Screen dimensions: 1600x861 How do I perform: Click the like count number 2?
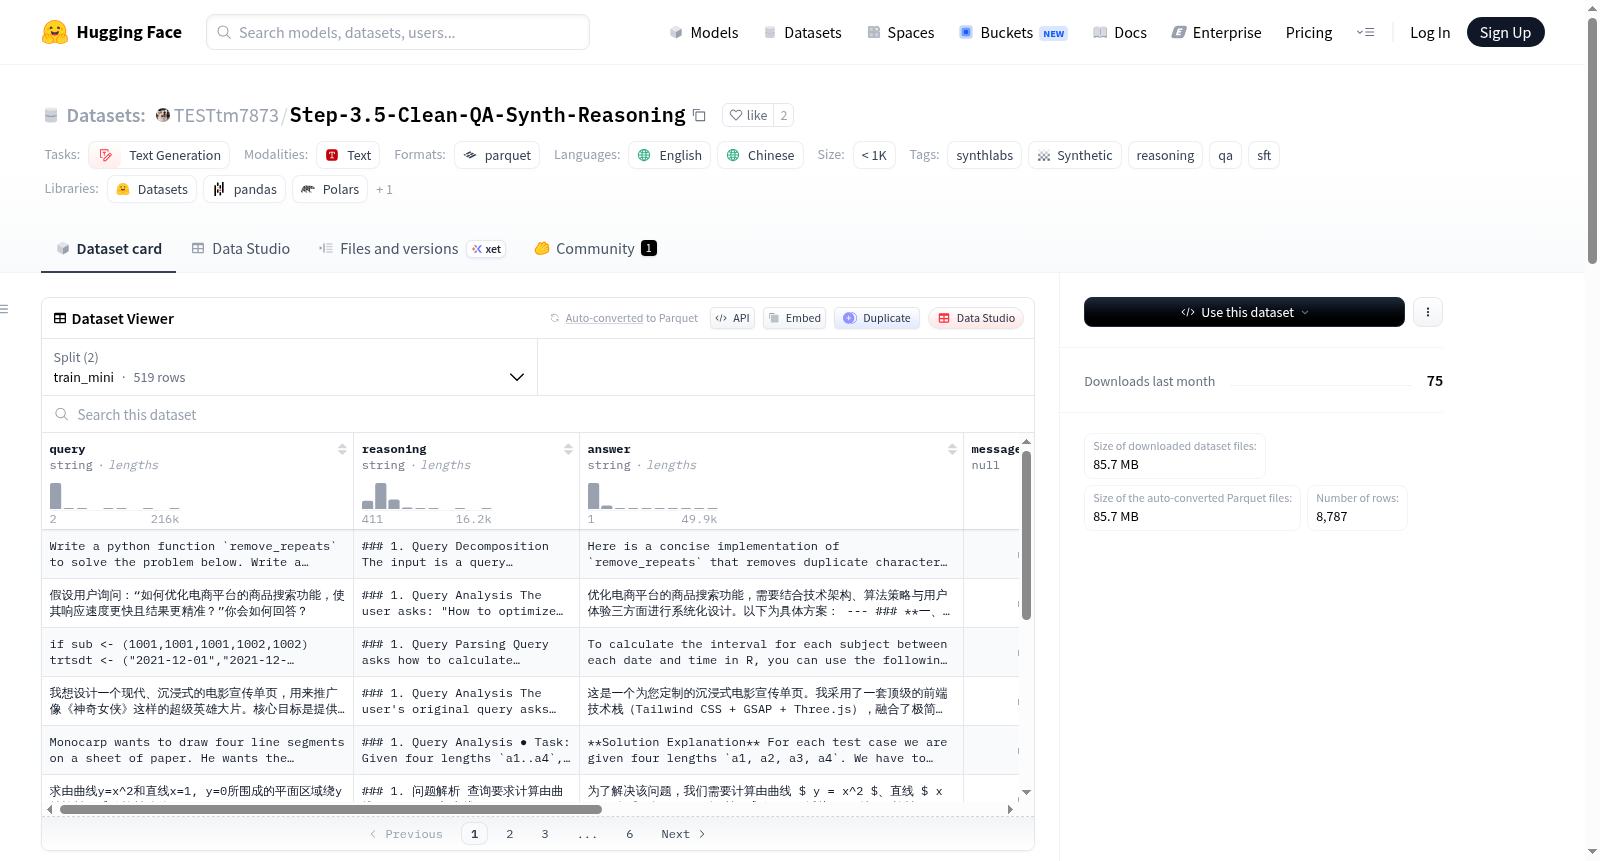coord(784,115)
